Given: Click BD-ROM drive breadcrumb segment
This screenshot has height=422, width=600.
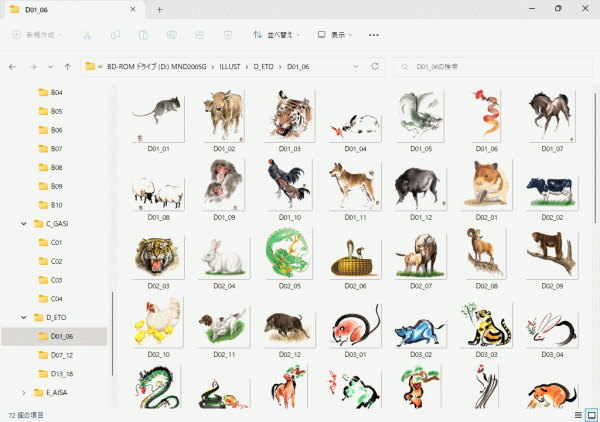Looking at the screenshot, I should 157,67.
